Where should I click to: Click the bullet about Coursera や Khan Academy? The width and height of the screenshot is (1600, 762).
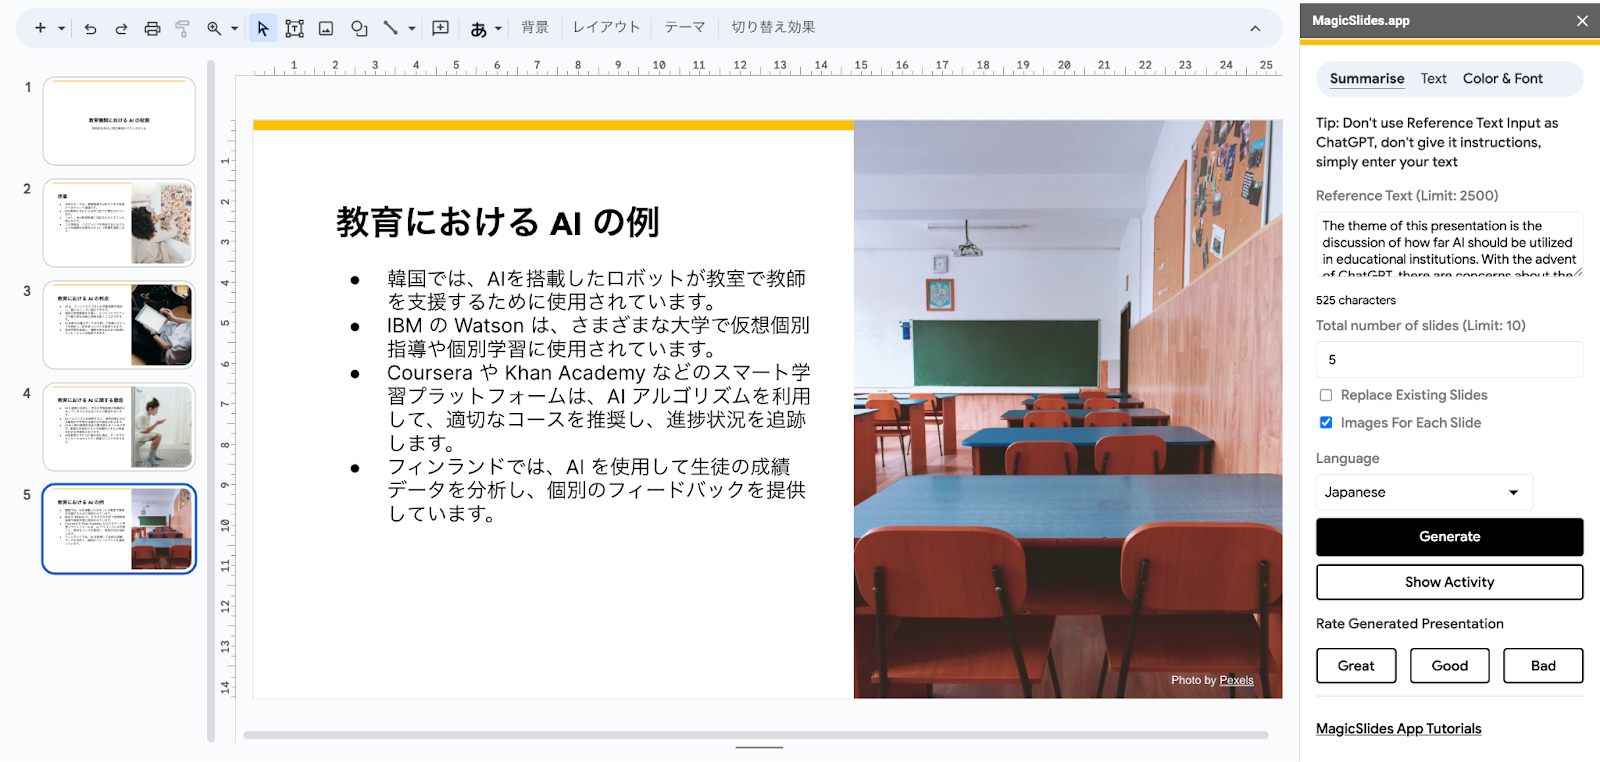(598, 408)
